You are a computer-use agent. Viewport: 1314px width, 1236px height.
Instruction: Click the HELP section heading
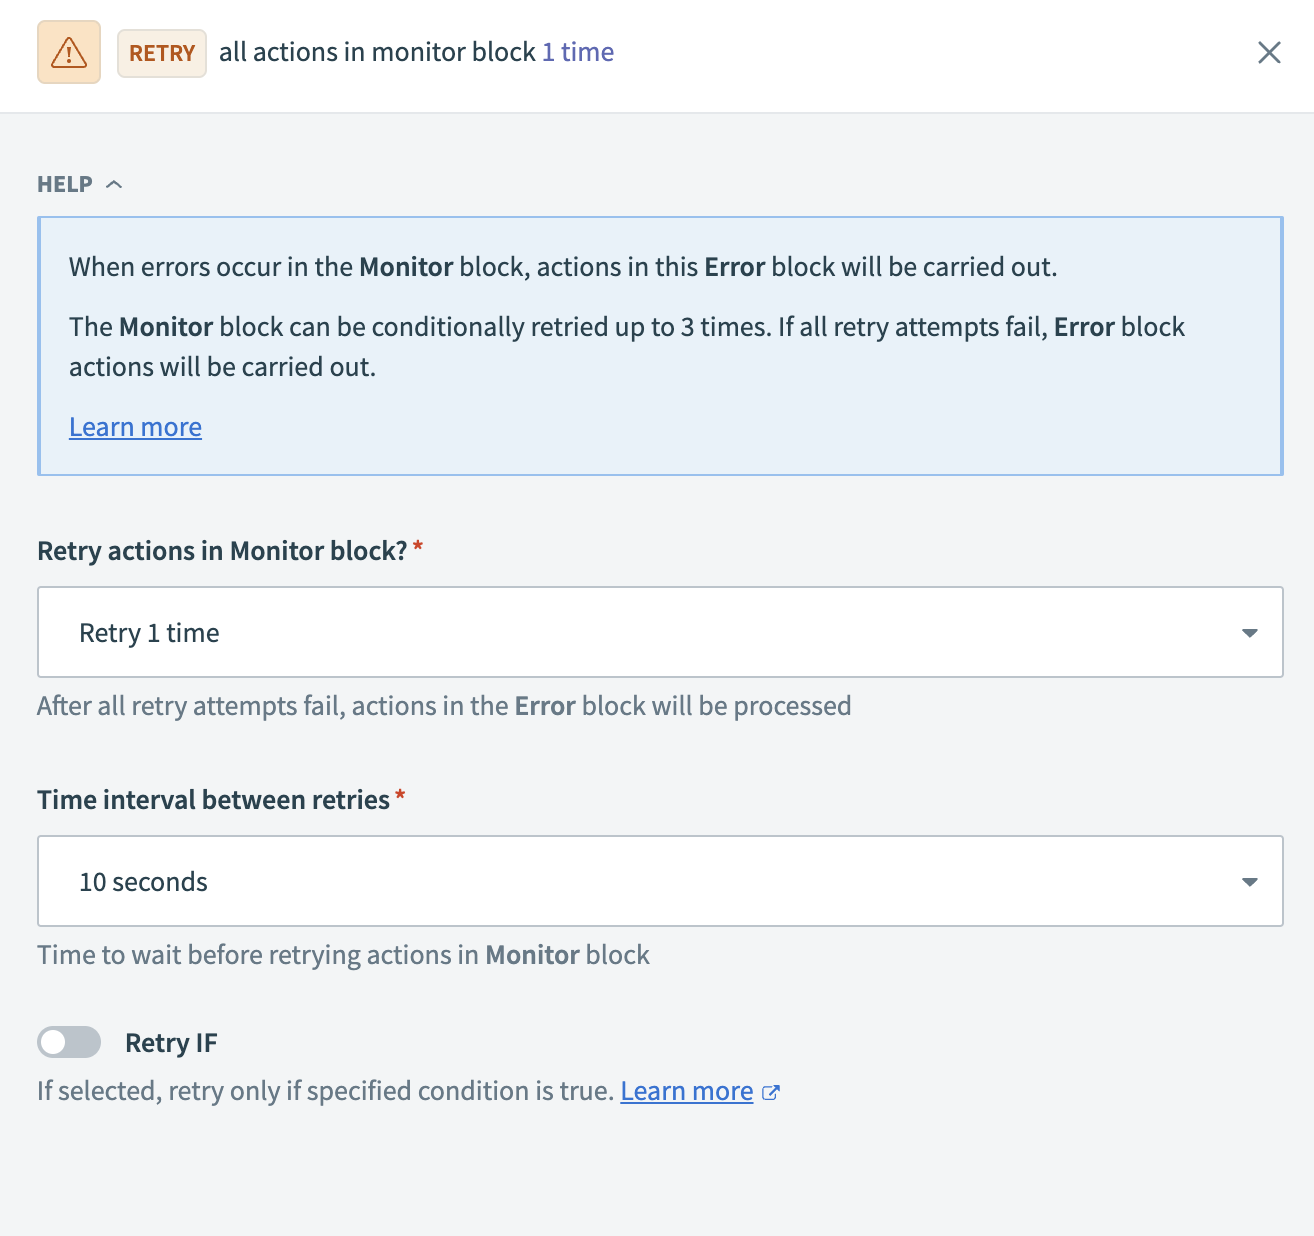(65, 184)
